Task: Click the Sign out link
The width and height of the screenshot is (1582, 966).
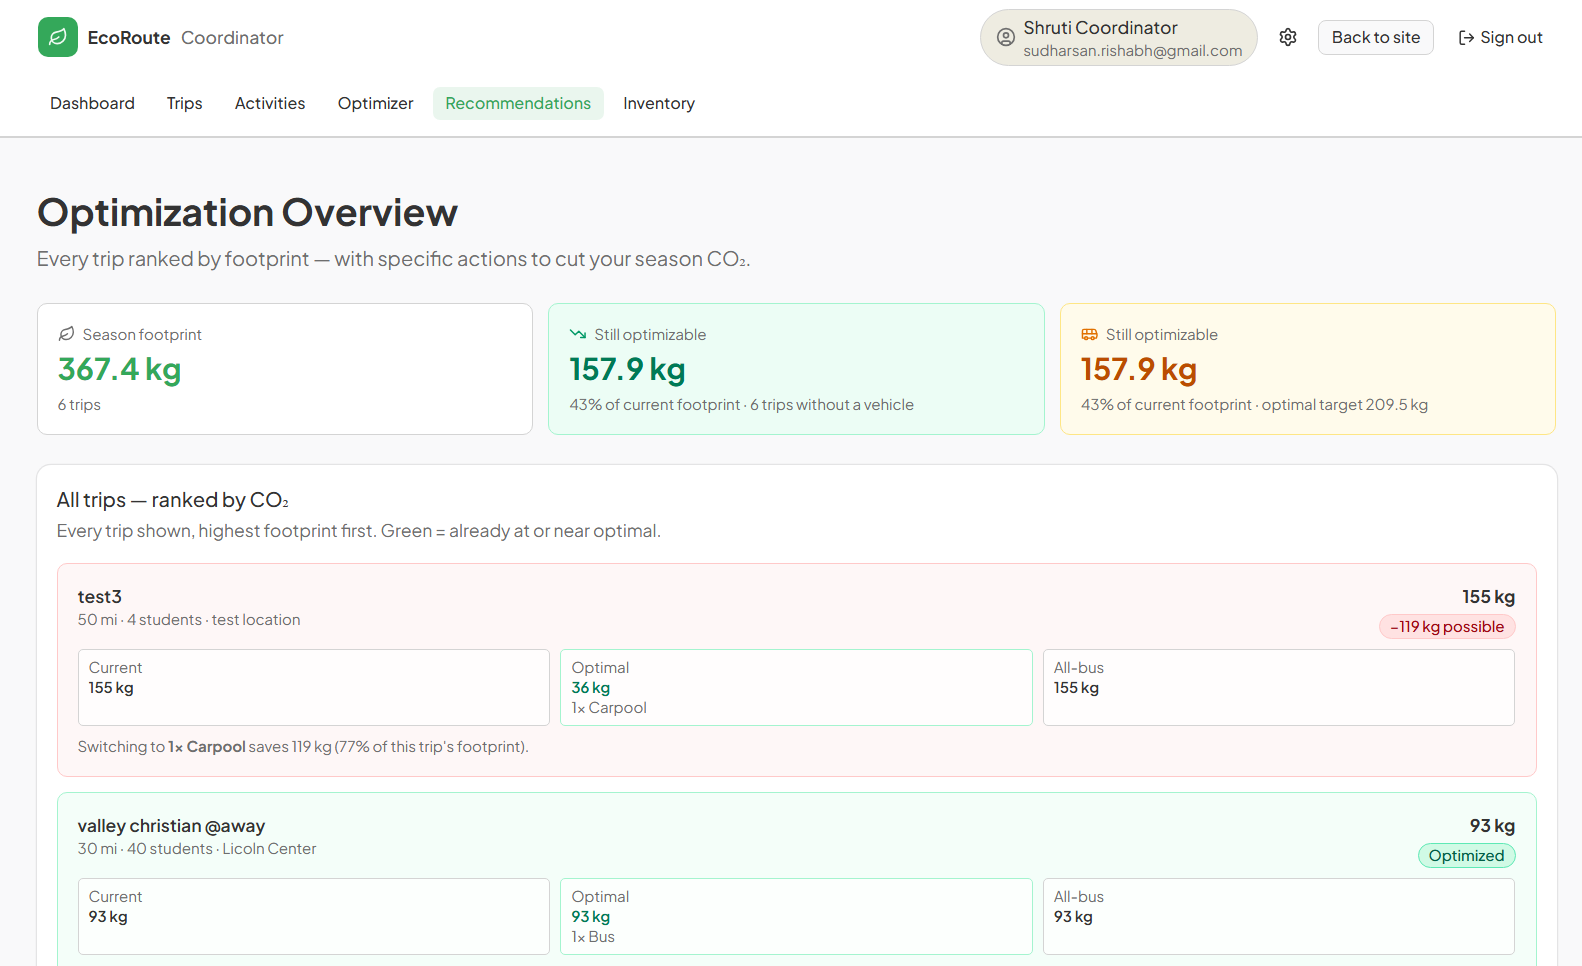Action: [1500, 37]
